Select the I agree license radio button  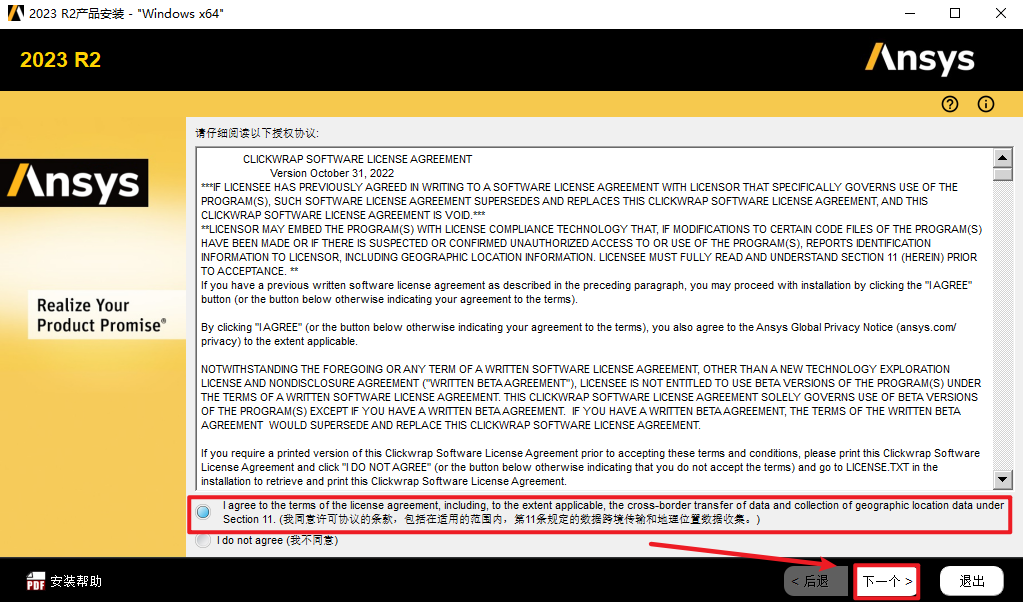pos(204,513)
